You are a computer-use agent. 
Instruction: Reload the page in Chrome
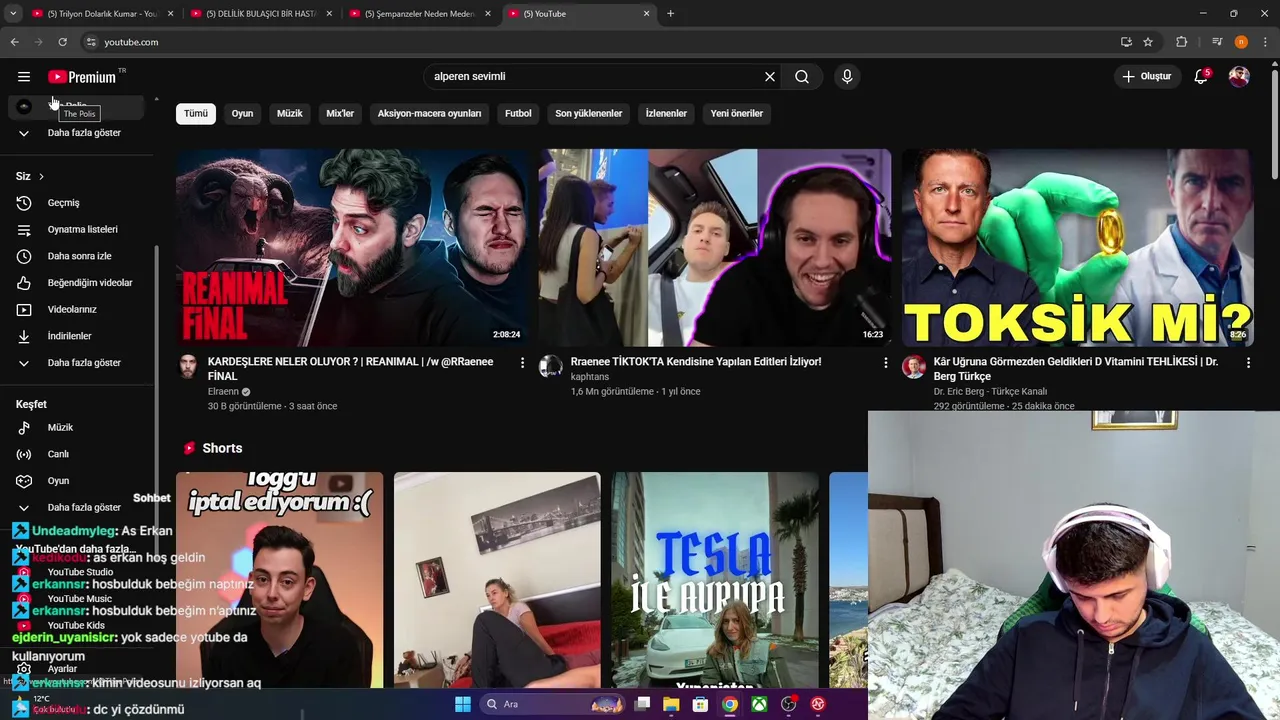[62, 42]
